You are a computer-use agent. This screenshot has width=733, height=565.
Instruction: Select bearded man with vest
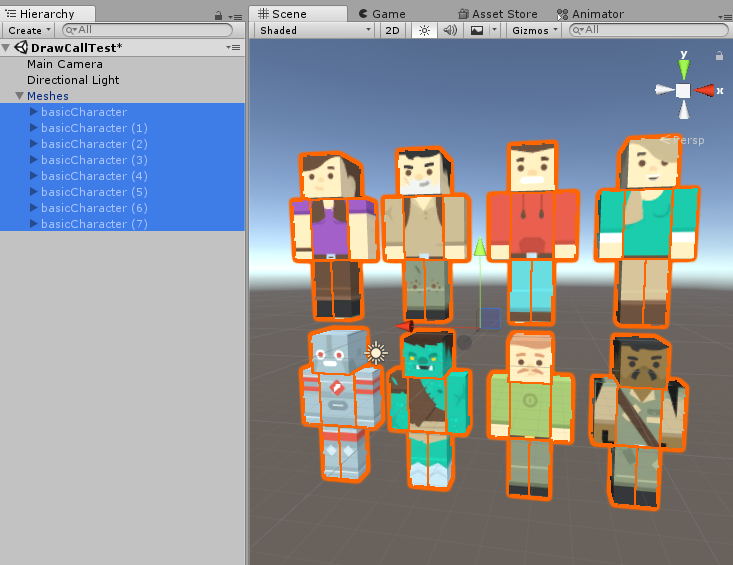coord(425,235)
